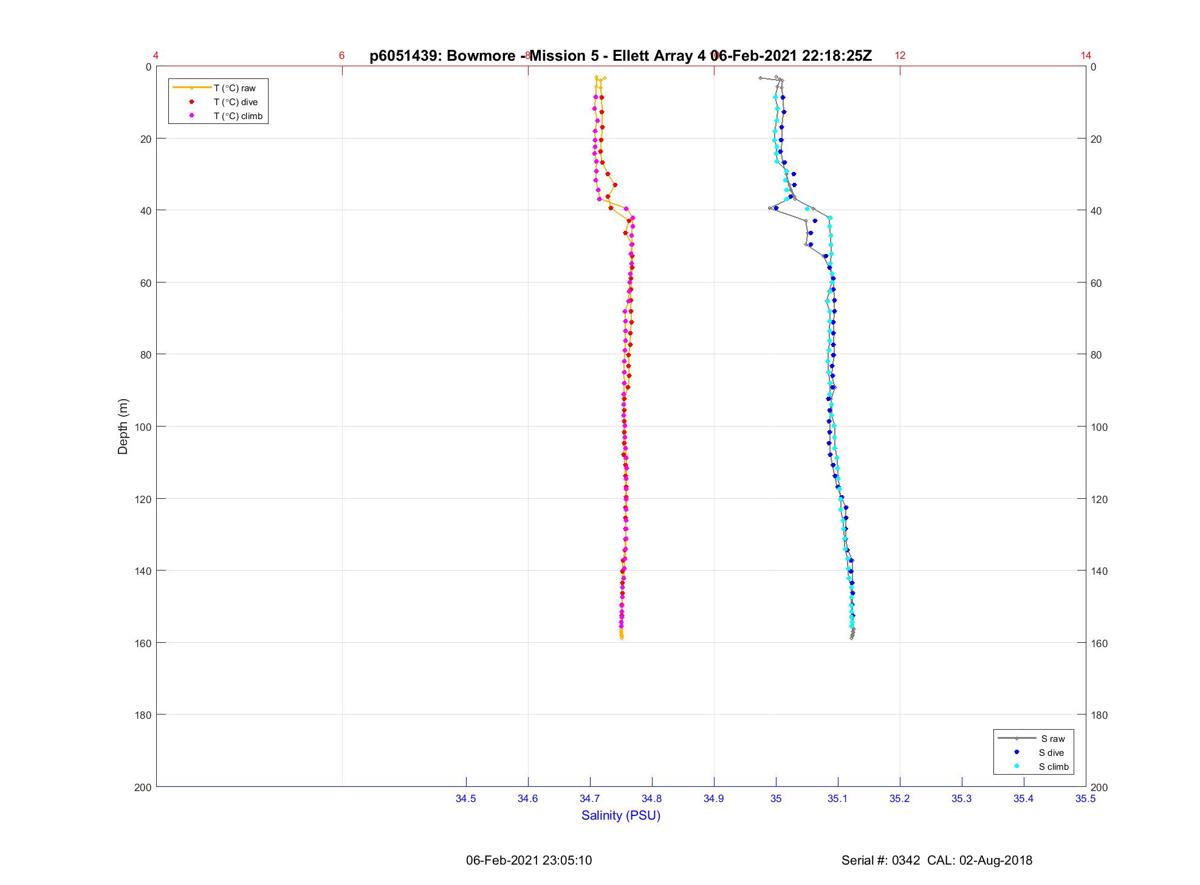Click the red dot marker for T dive
This screenshot has height=885, width=1200.
(x=191, y=102)
